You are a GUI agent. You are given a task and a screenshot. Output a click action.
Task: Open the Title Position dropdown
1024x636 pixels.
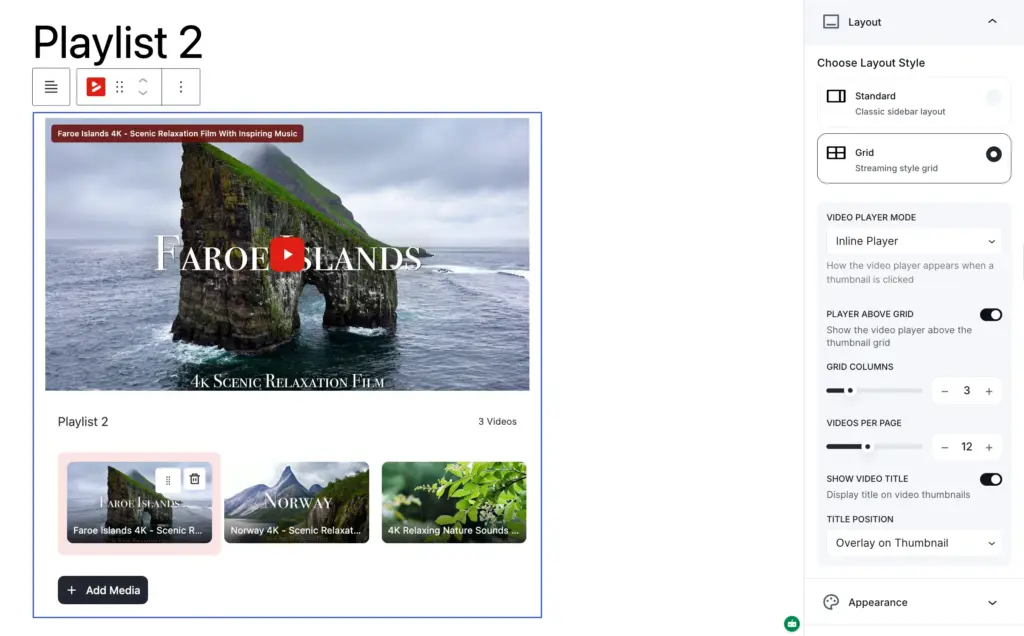pyautogui.click(x=913, y=543)
